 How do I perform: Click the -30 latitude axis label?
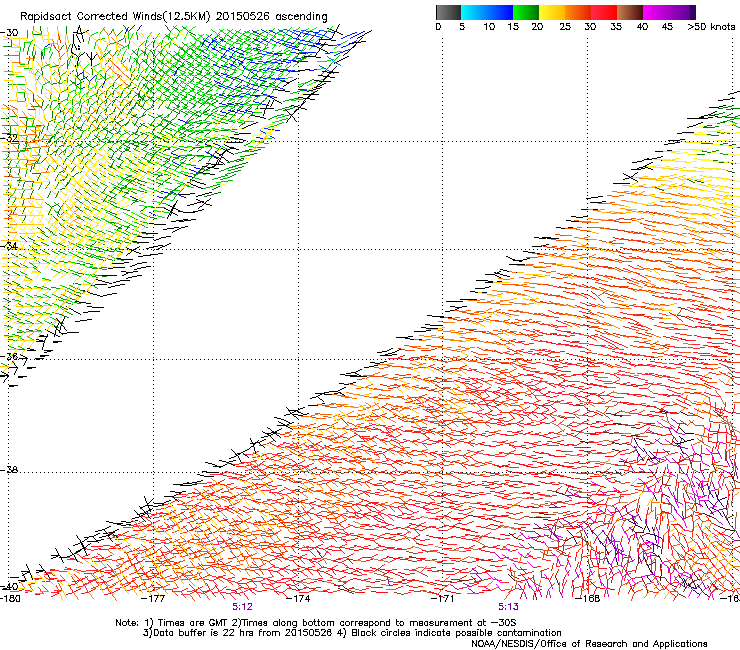[10, 33]
